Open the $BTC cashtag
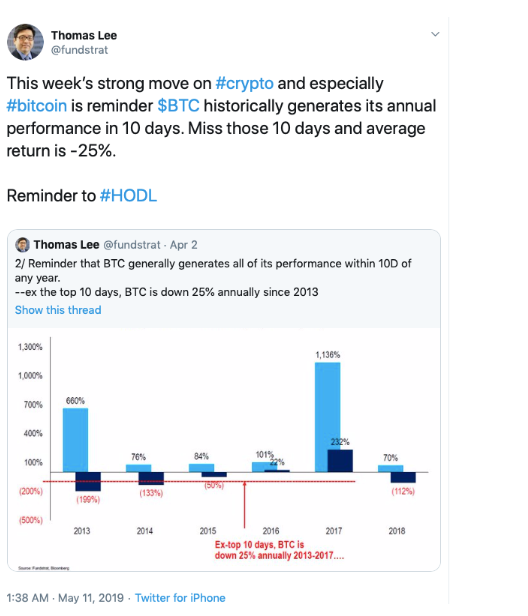This screenshot has height=616, width=528. tap(178, 106)
